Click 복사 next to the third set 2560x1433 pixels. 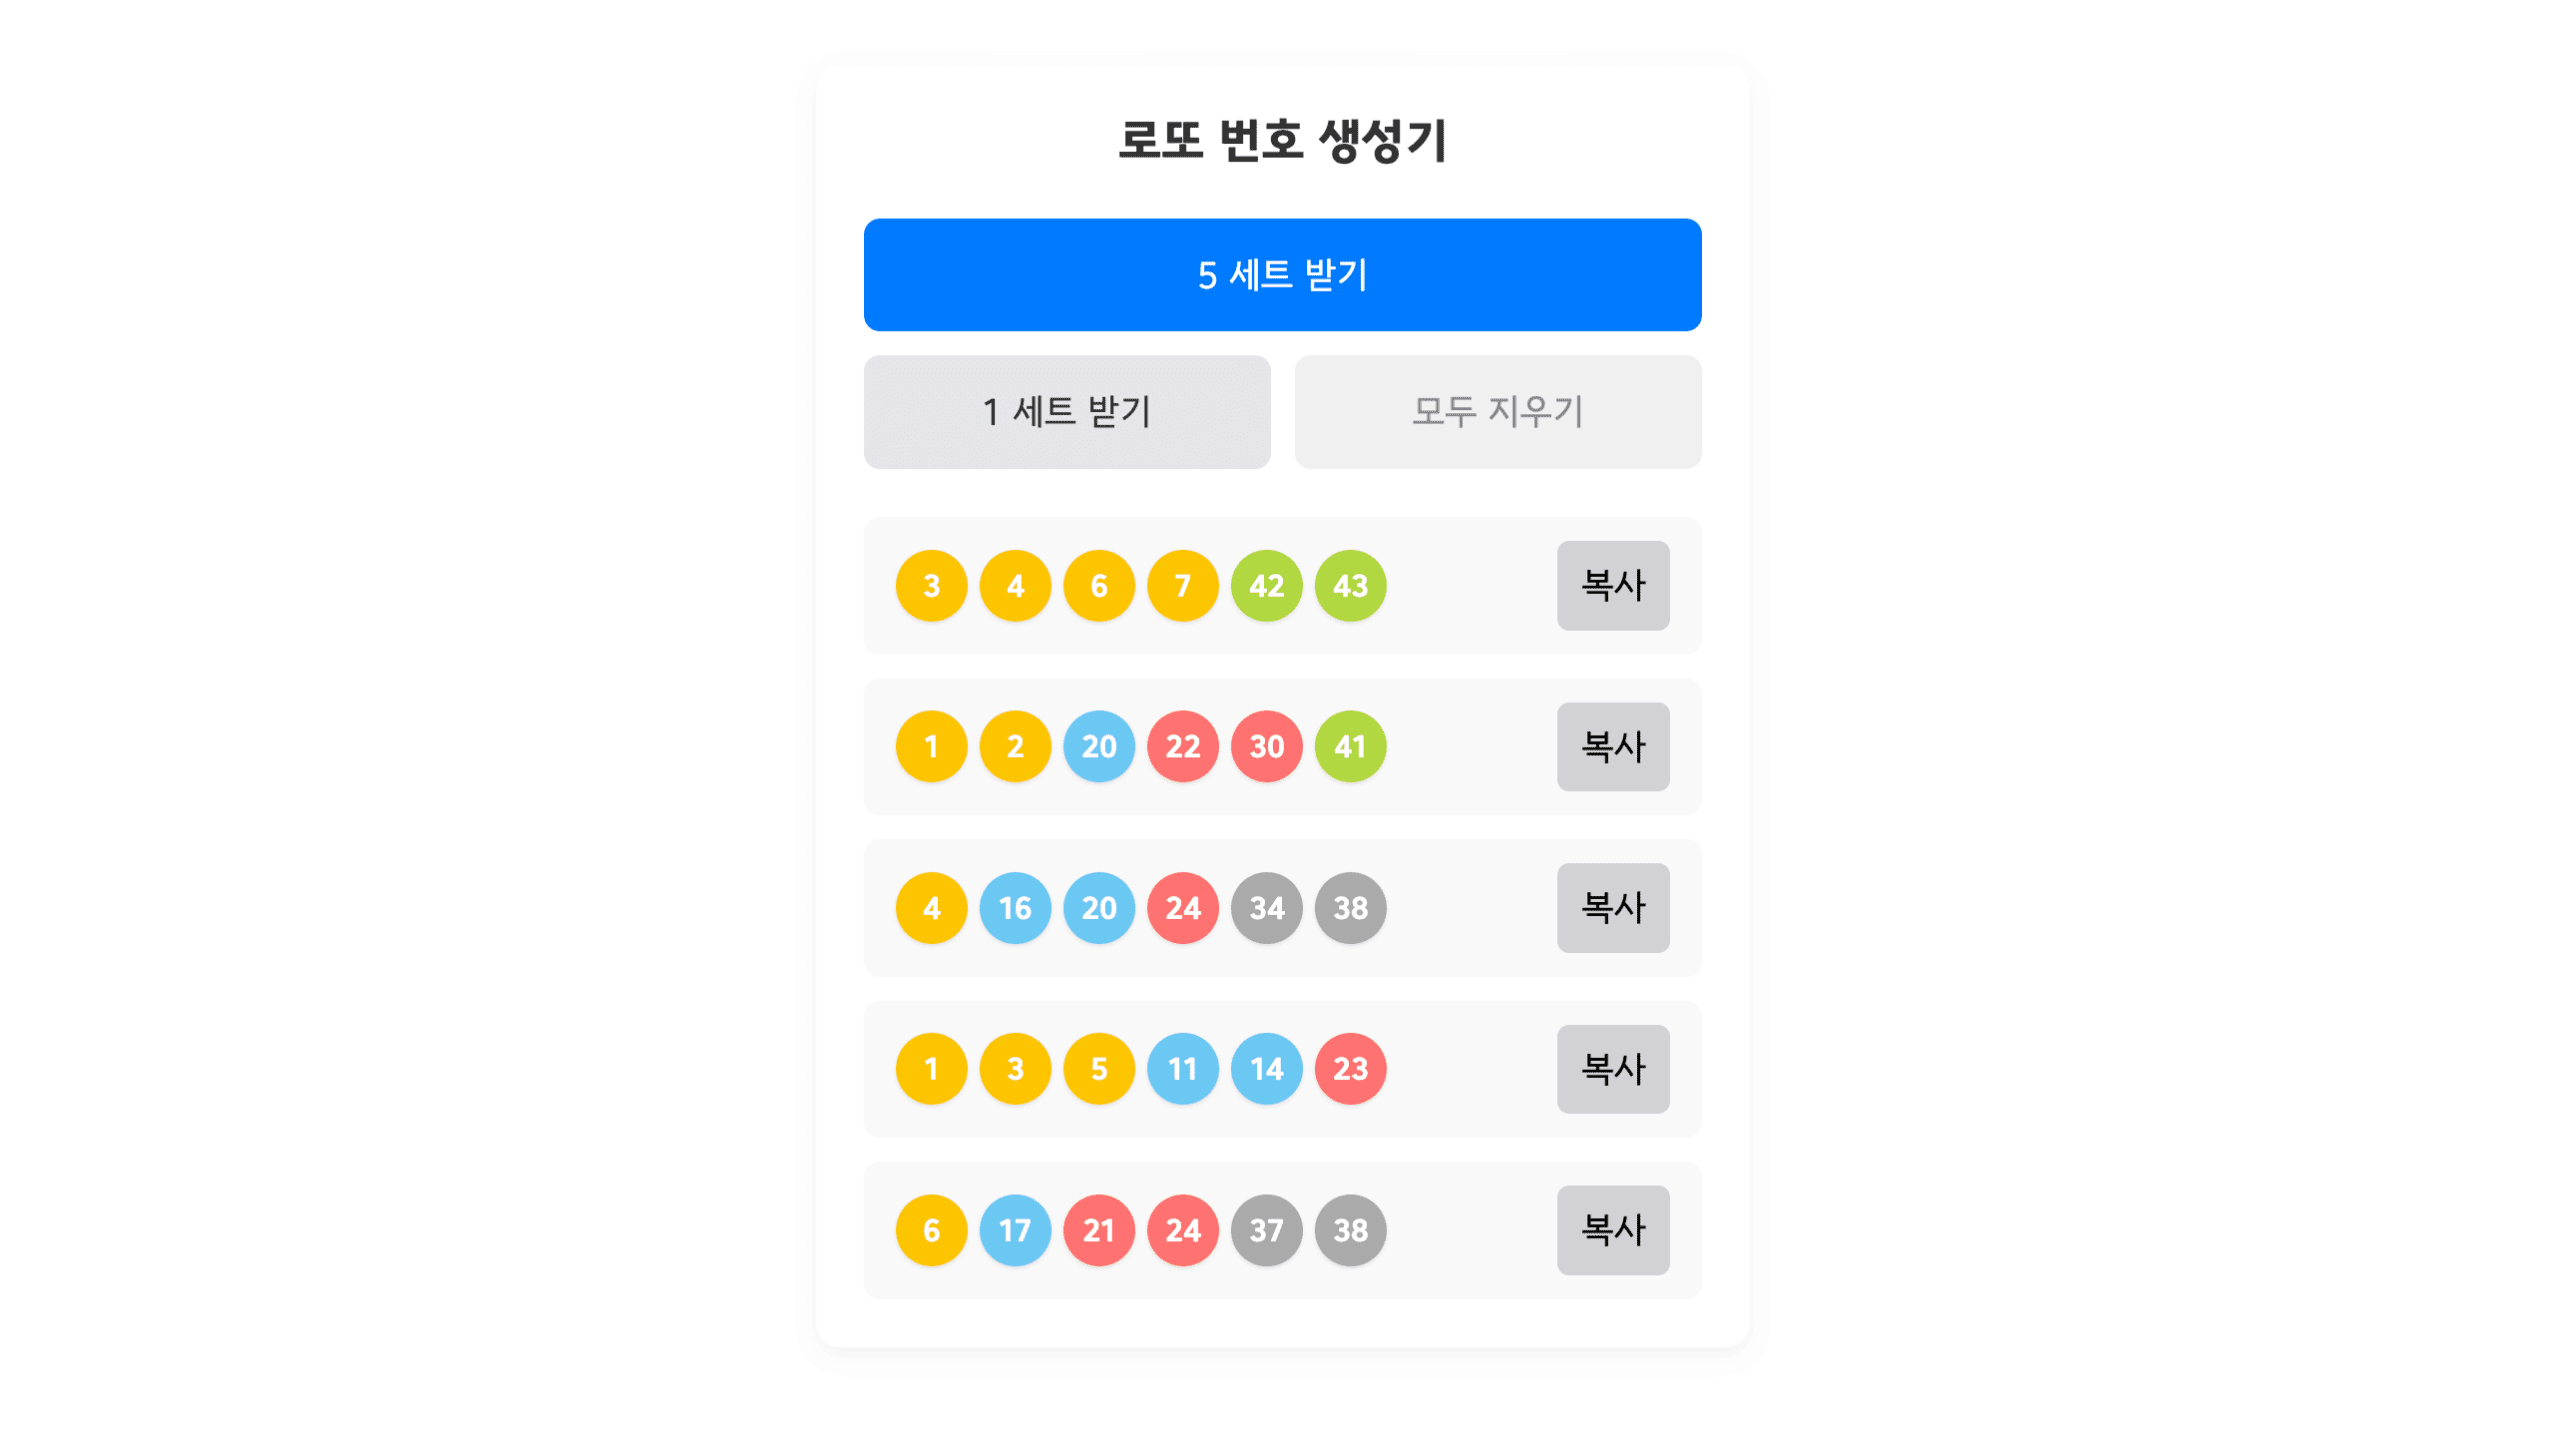(1613, 908)
